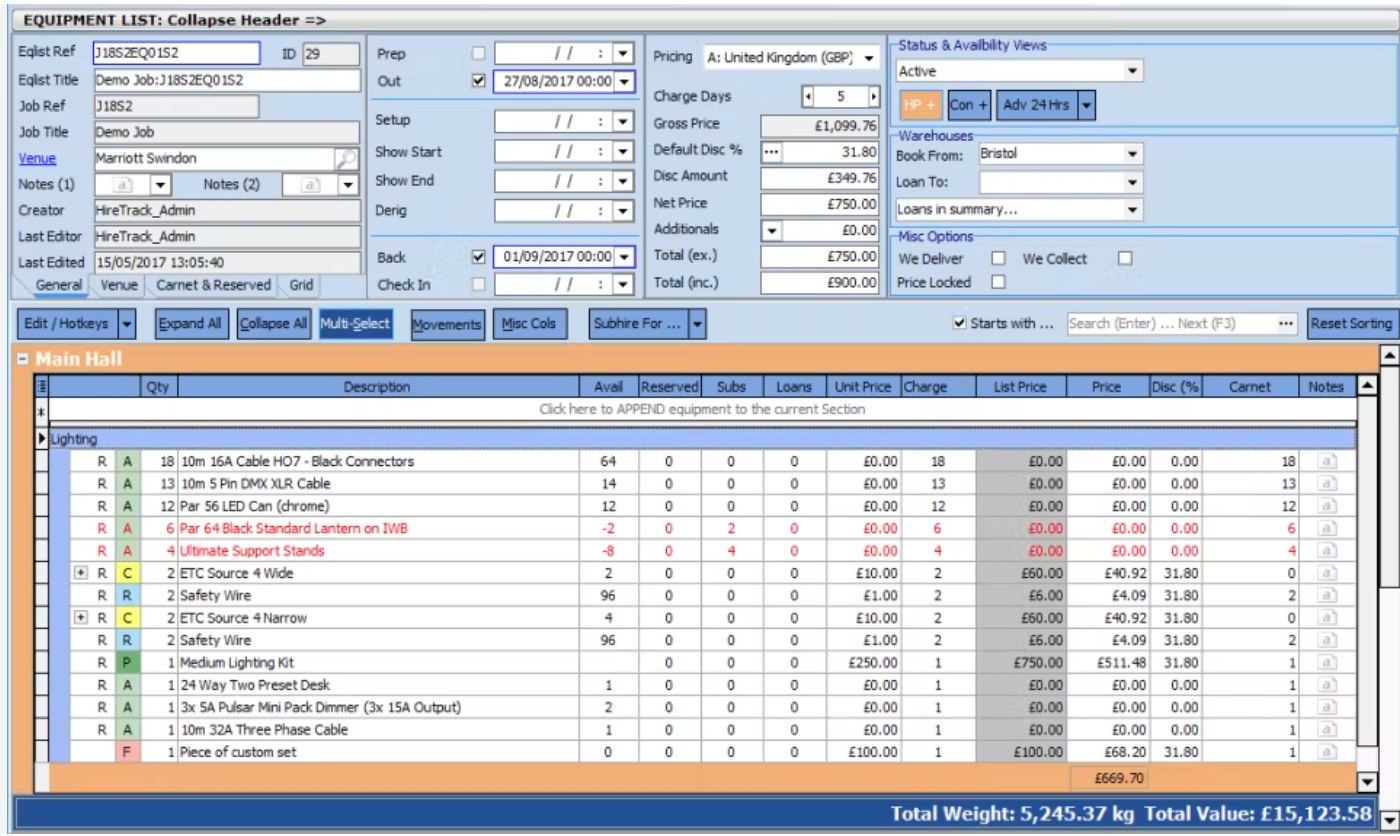This screenshot has height=836, width=1400.
Task: Toggle the Prep date checkbox
Action: 478,53
